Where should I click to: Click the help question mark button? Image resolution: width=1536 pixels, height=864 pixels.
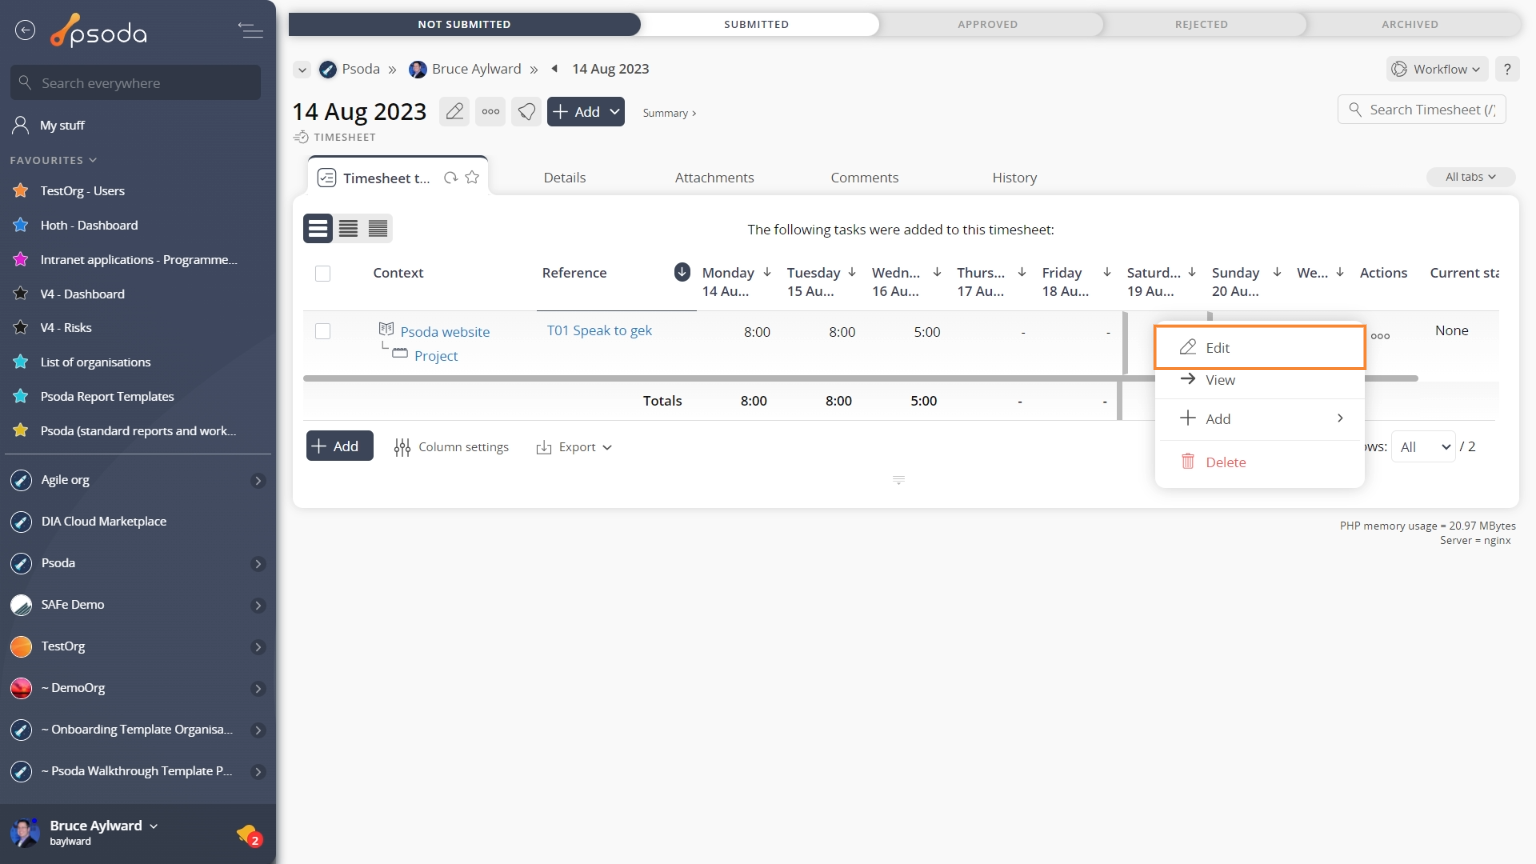1507,69
